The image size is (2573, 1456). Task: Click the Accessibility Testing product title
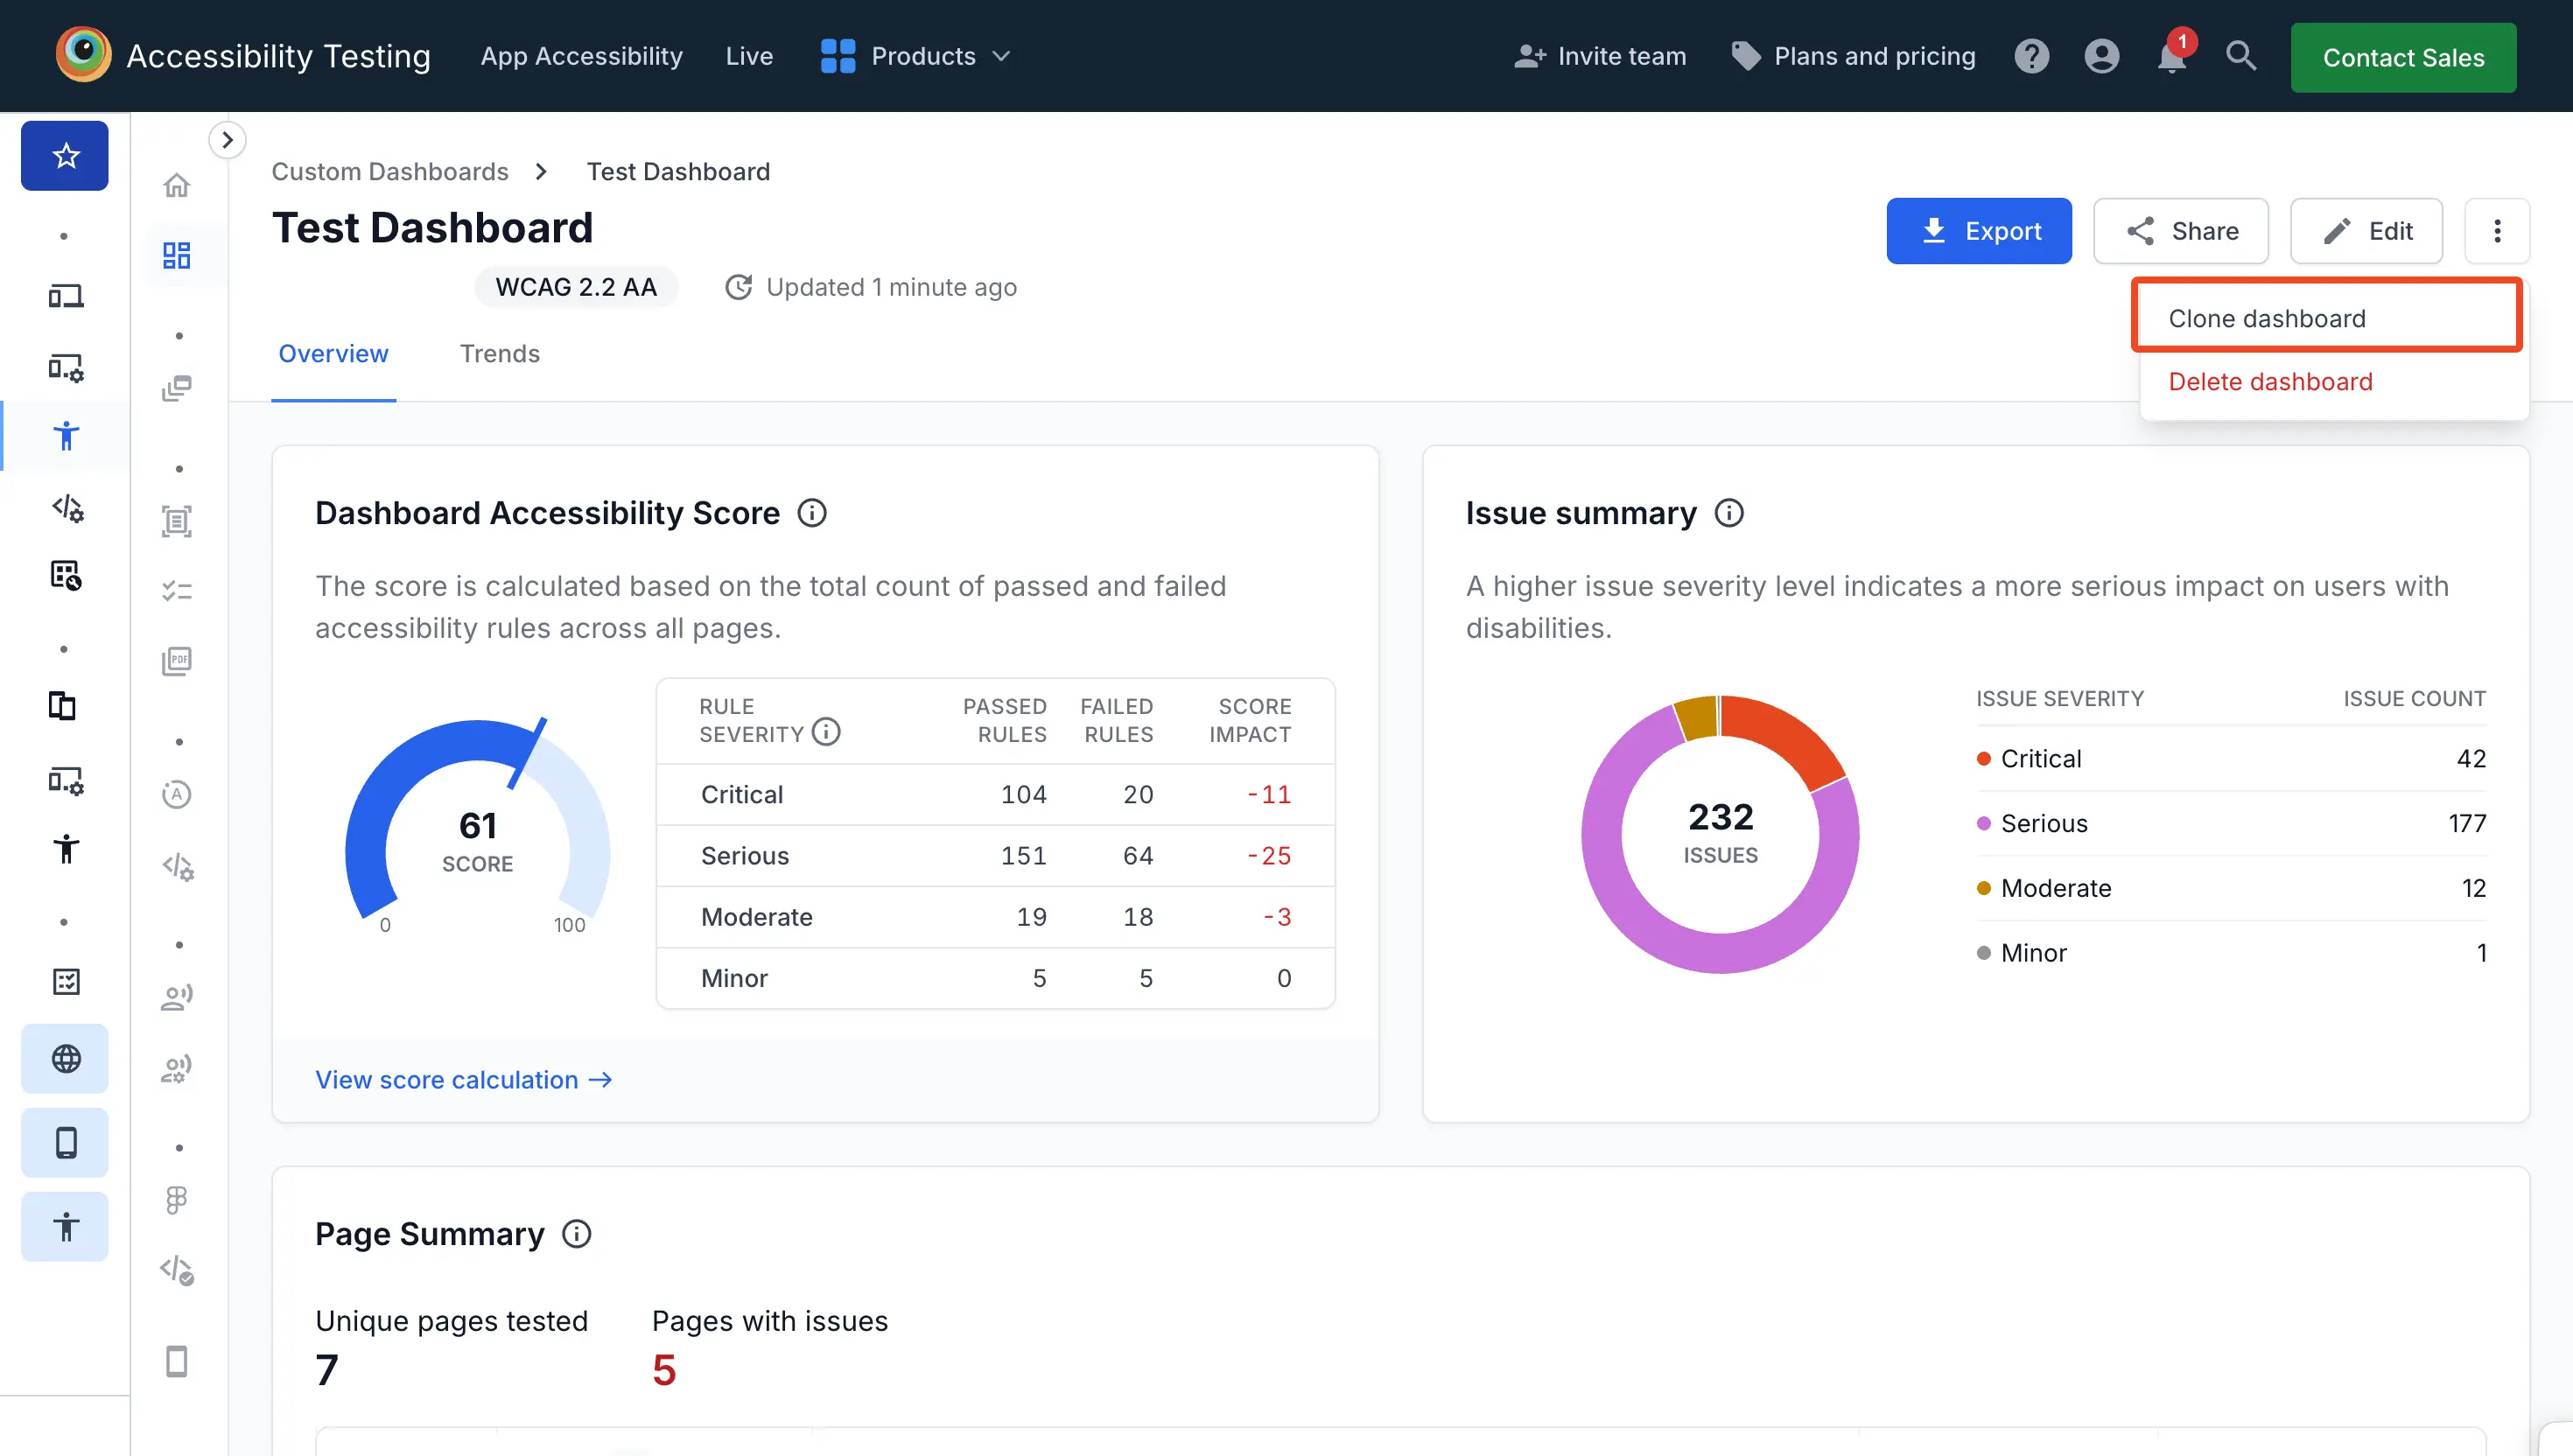point(278,56)
